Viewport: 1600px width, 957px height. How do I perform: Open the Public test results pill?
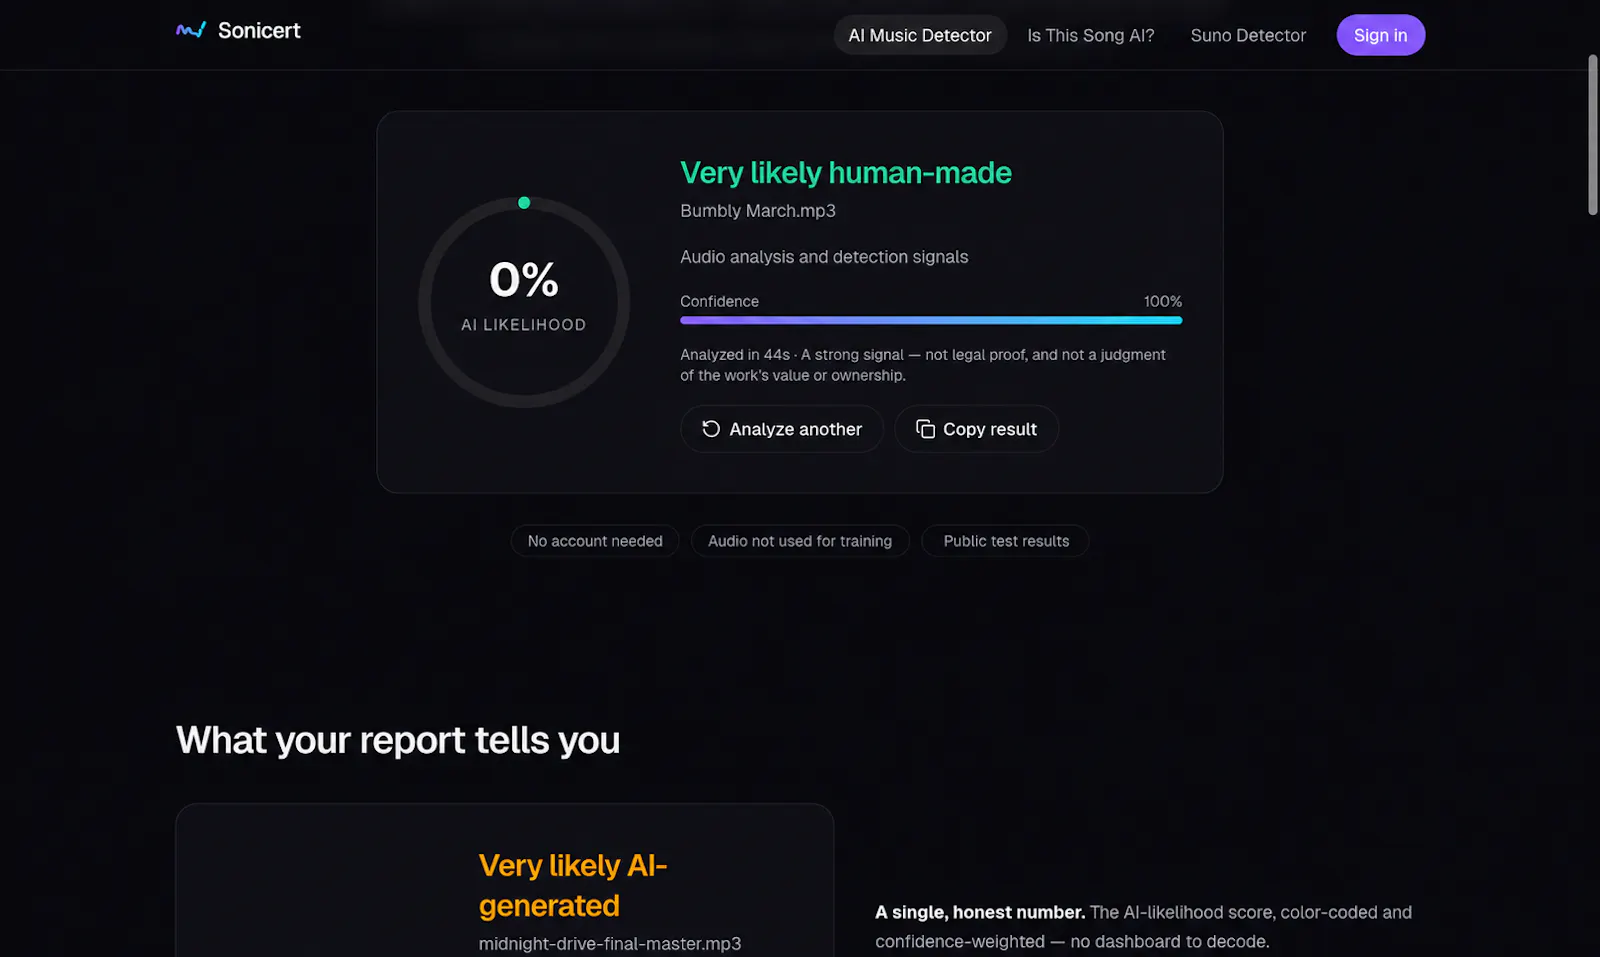click(1006, 541)
